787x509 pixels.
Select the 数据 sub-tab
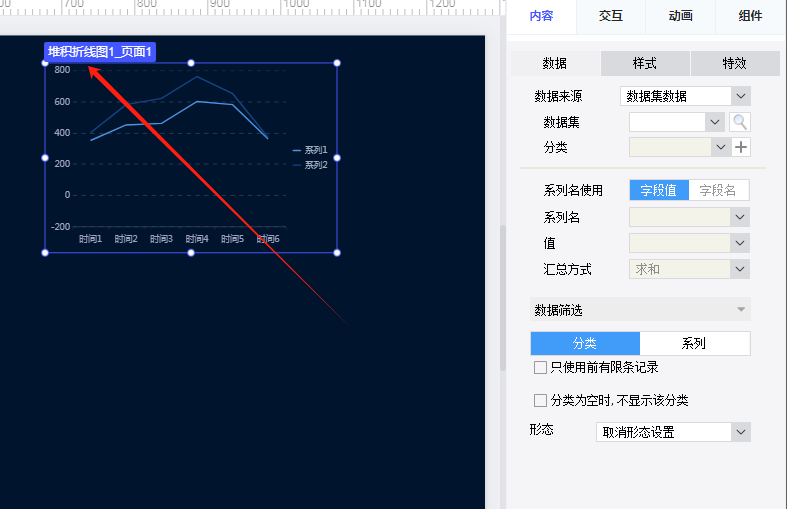point(555,63)
